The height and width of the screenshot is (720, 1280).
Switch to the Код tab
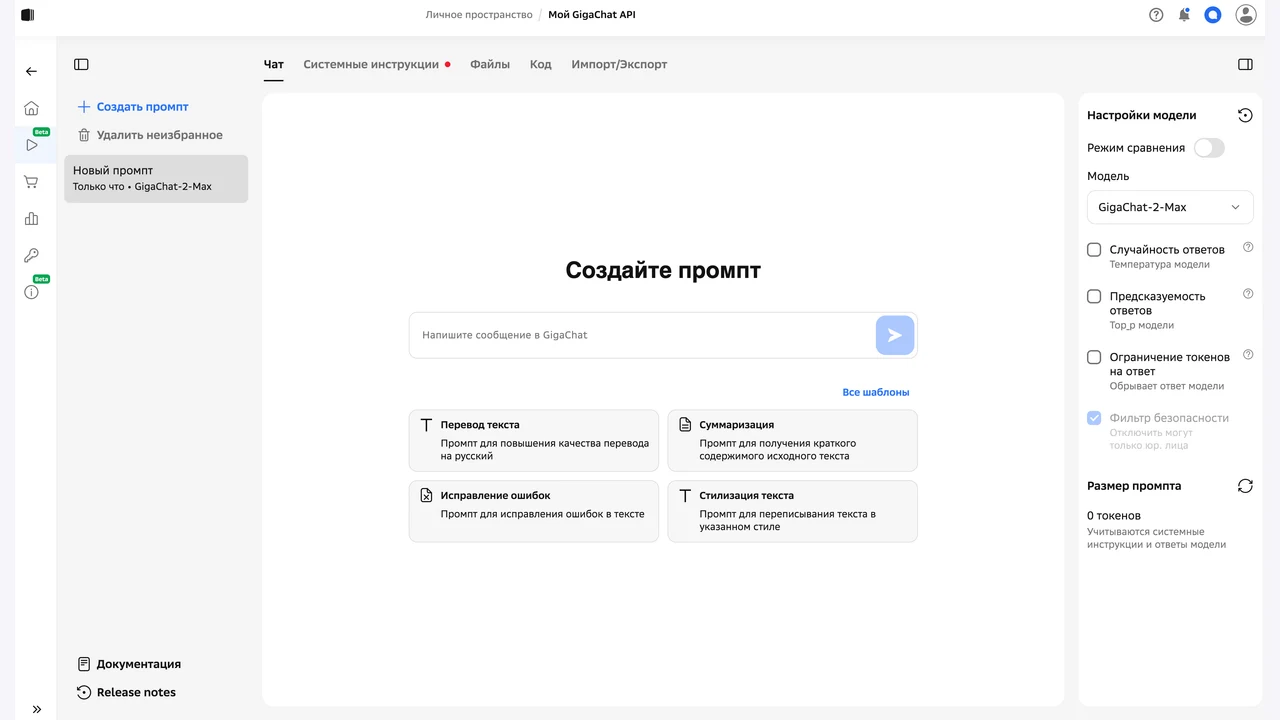coord(541,64)
